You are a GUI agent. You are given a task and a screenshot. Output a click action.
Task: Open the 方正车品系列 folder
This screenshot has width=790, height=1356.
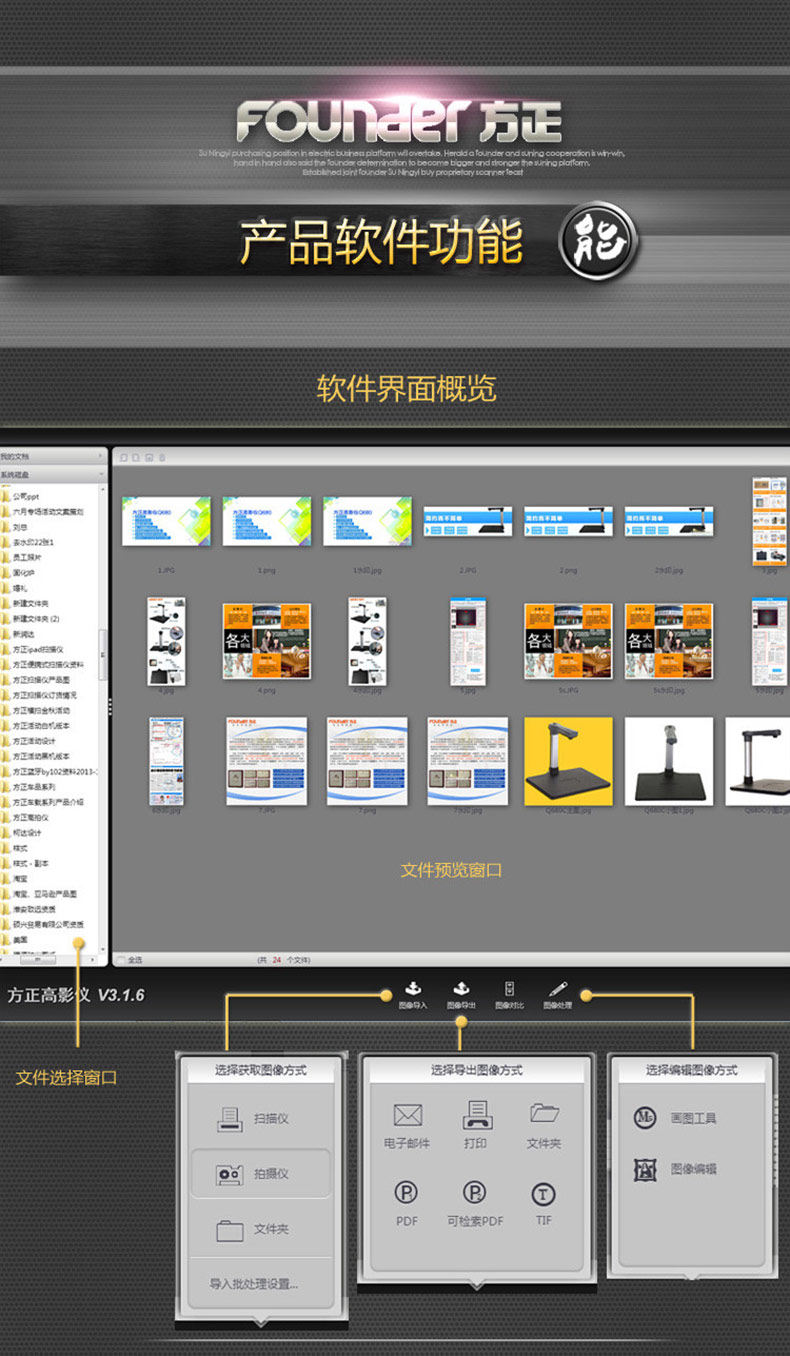[29, 786]
